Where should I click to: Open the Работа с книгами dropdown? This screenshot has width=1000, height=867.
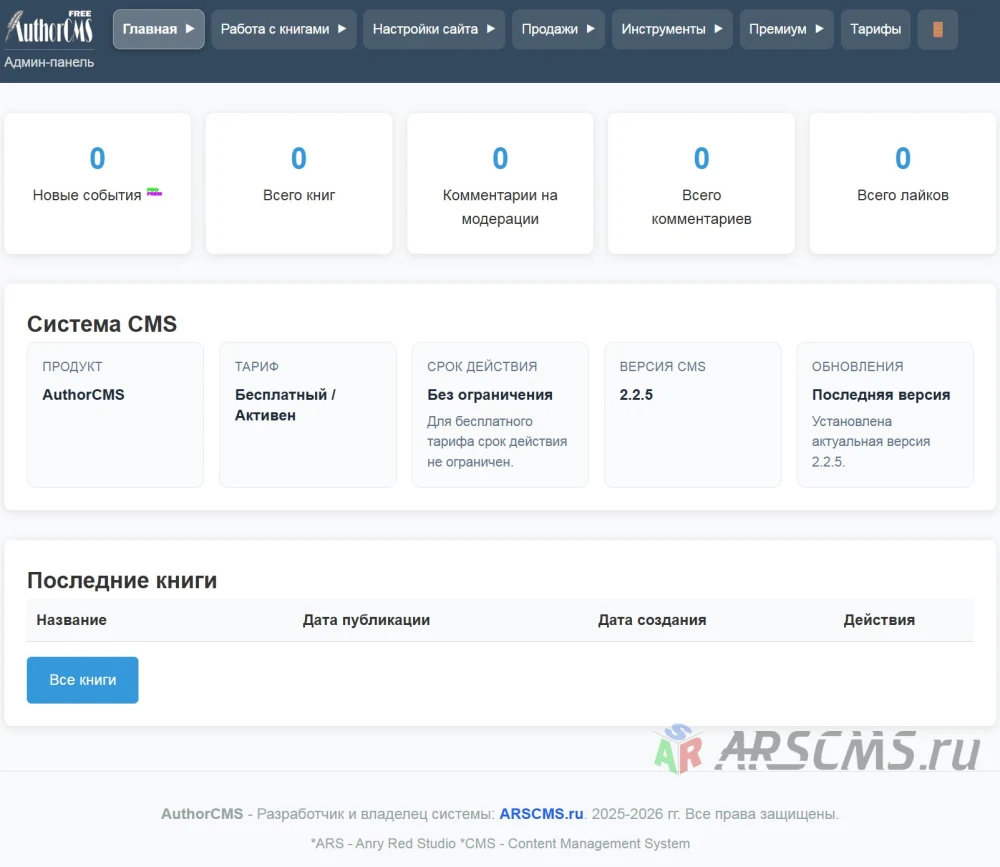[x=284, y=29]
